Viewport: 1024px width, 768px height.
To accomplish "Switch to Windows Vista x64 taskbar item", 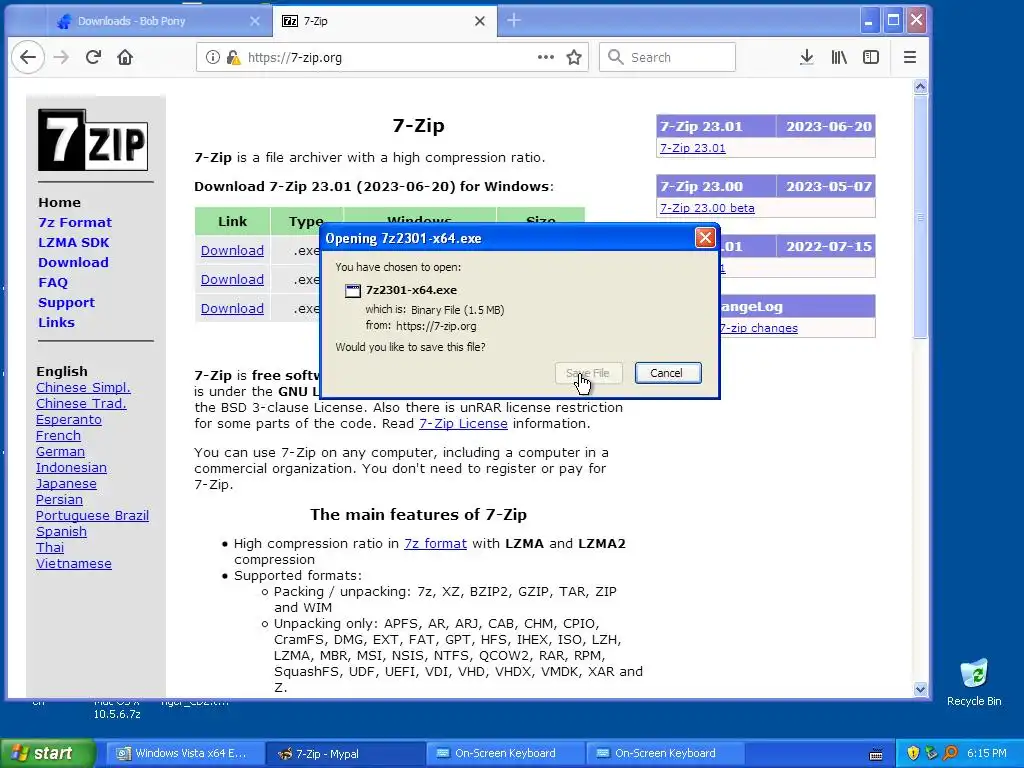I will pos(183,753).
